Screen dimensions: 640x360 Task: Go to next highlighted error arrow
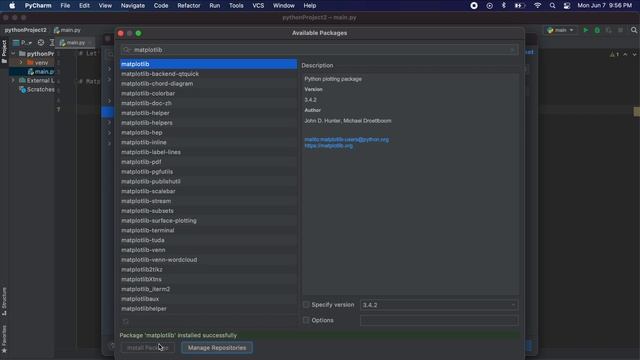coord(634,54)
